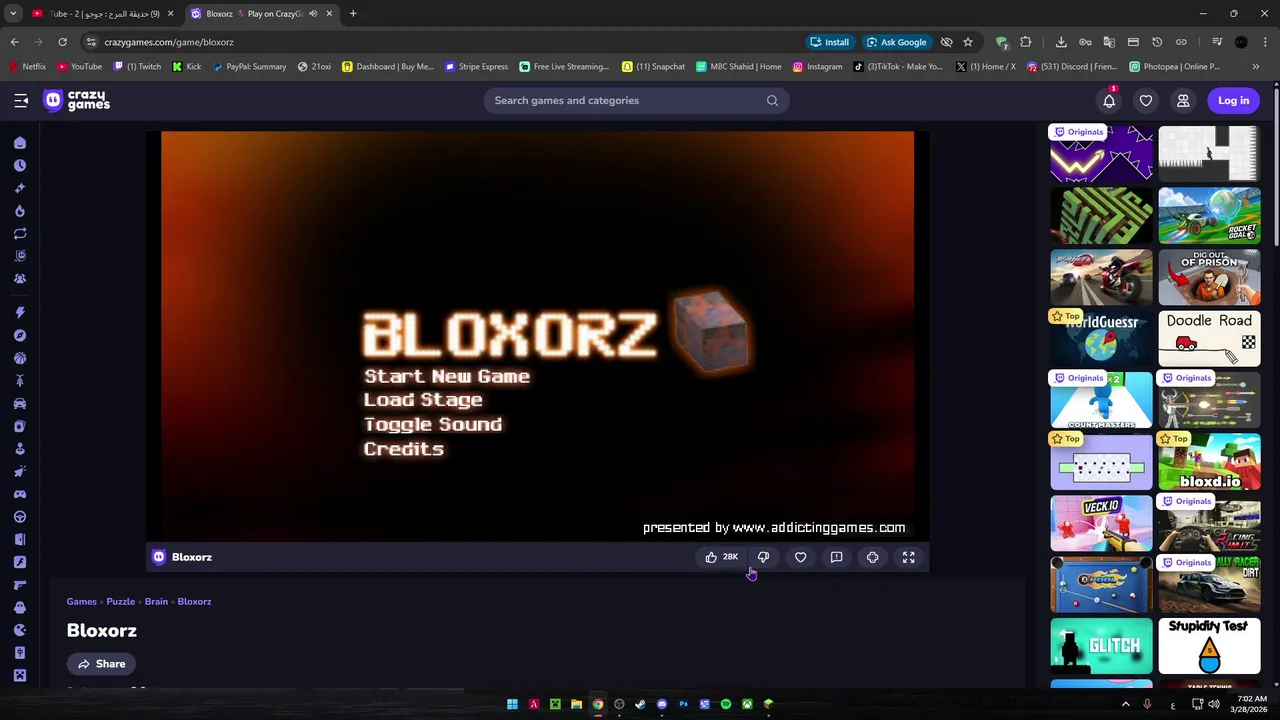
Task: Select Start New Game in Bloxorz
Action: (x=447, y=376)
